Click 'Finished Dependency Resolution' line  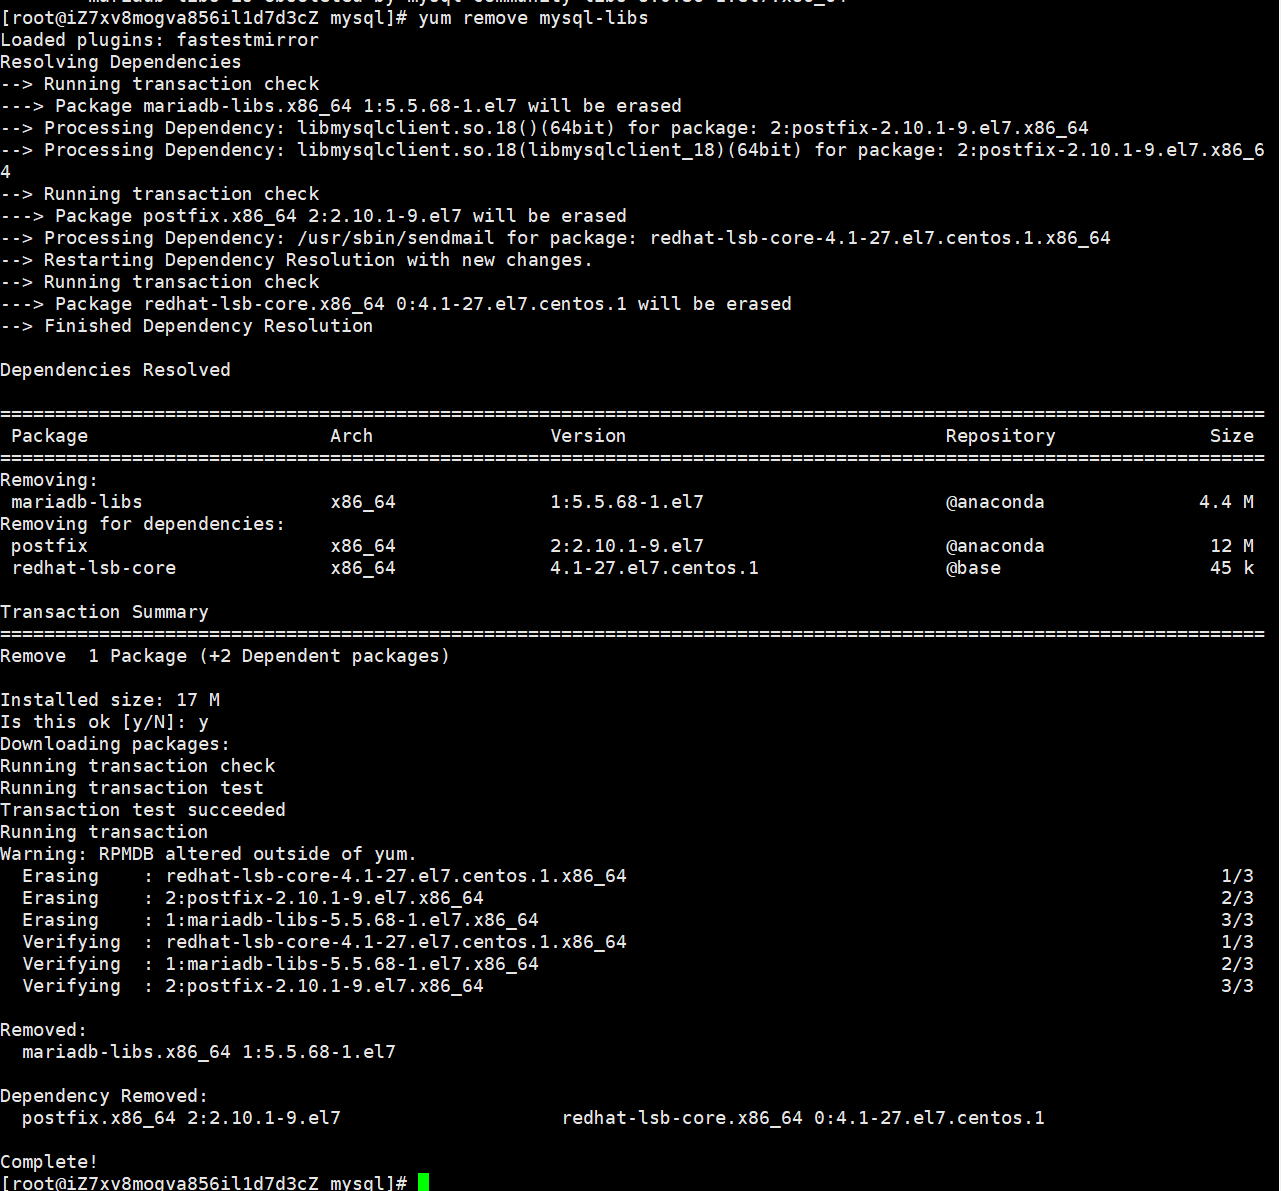pyautogui.click(x=187, y=326)
